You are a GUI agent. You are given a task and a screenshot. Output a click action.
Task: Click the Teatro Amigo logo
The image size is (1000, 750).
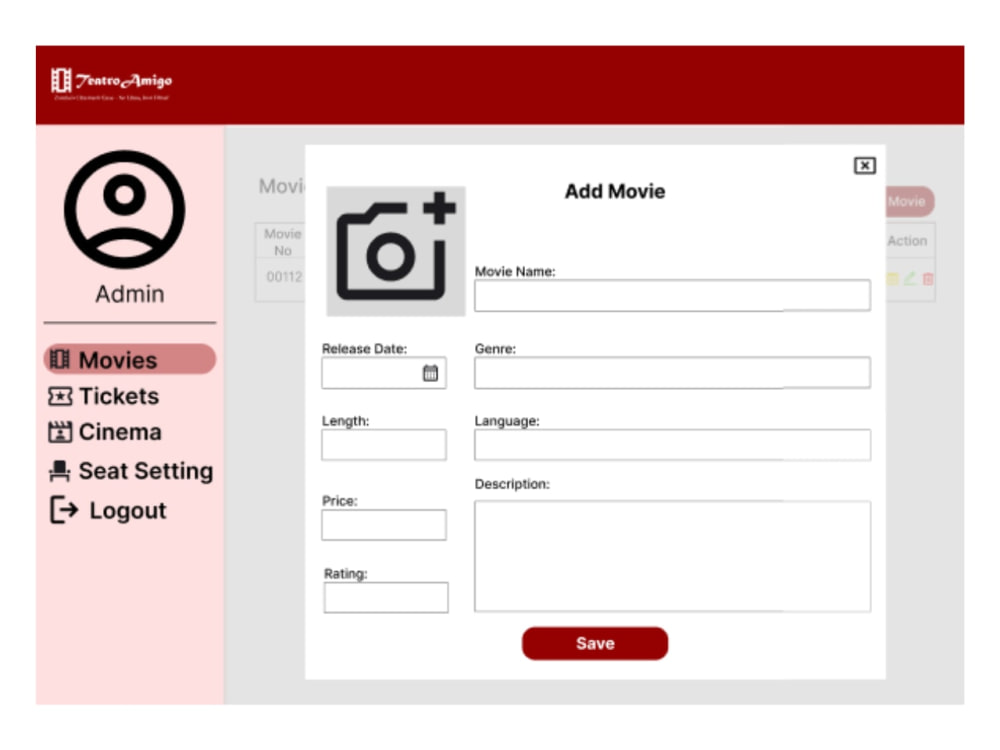(111, 84)
